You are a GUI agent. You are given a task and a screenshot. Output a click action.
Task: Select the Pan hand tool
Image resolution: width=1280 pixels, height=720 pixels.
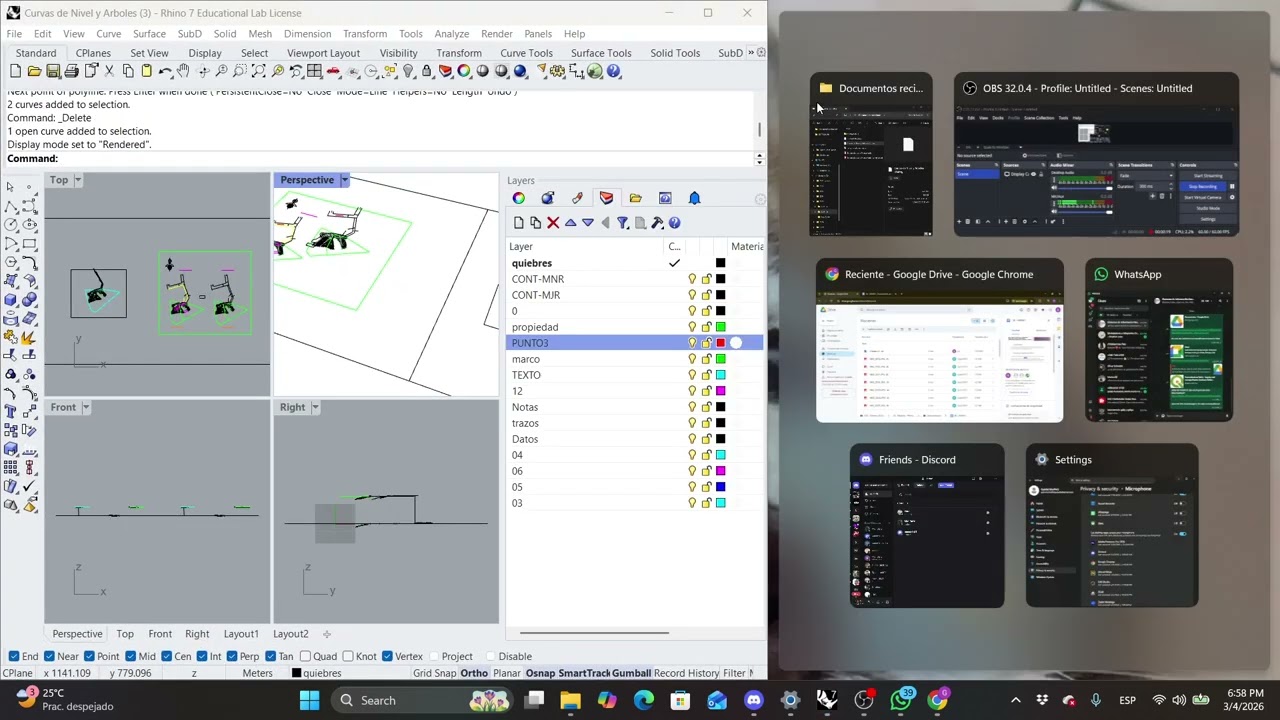(x=183, y=71)
